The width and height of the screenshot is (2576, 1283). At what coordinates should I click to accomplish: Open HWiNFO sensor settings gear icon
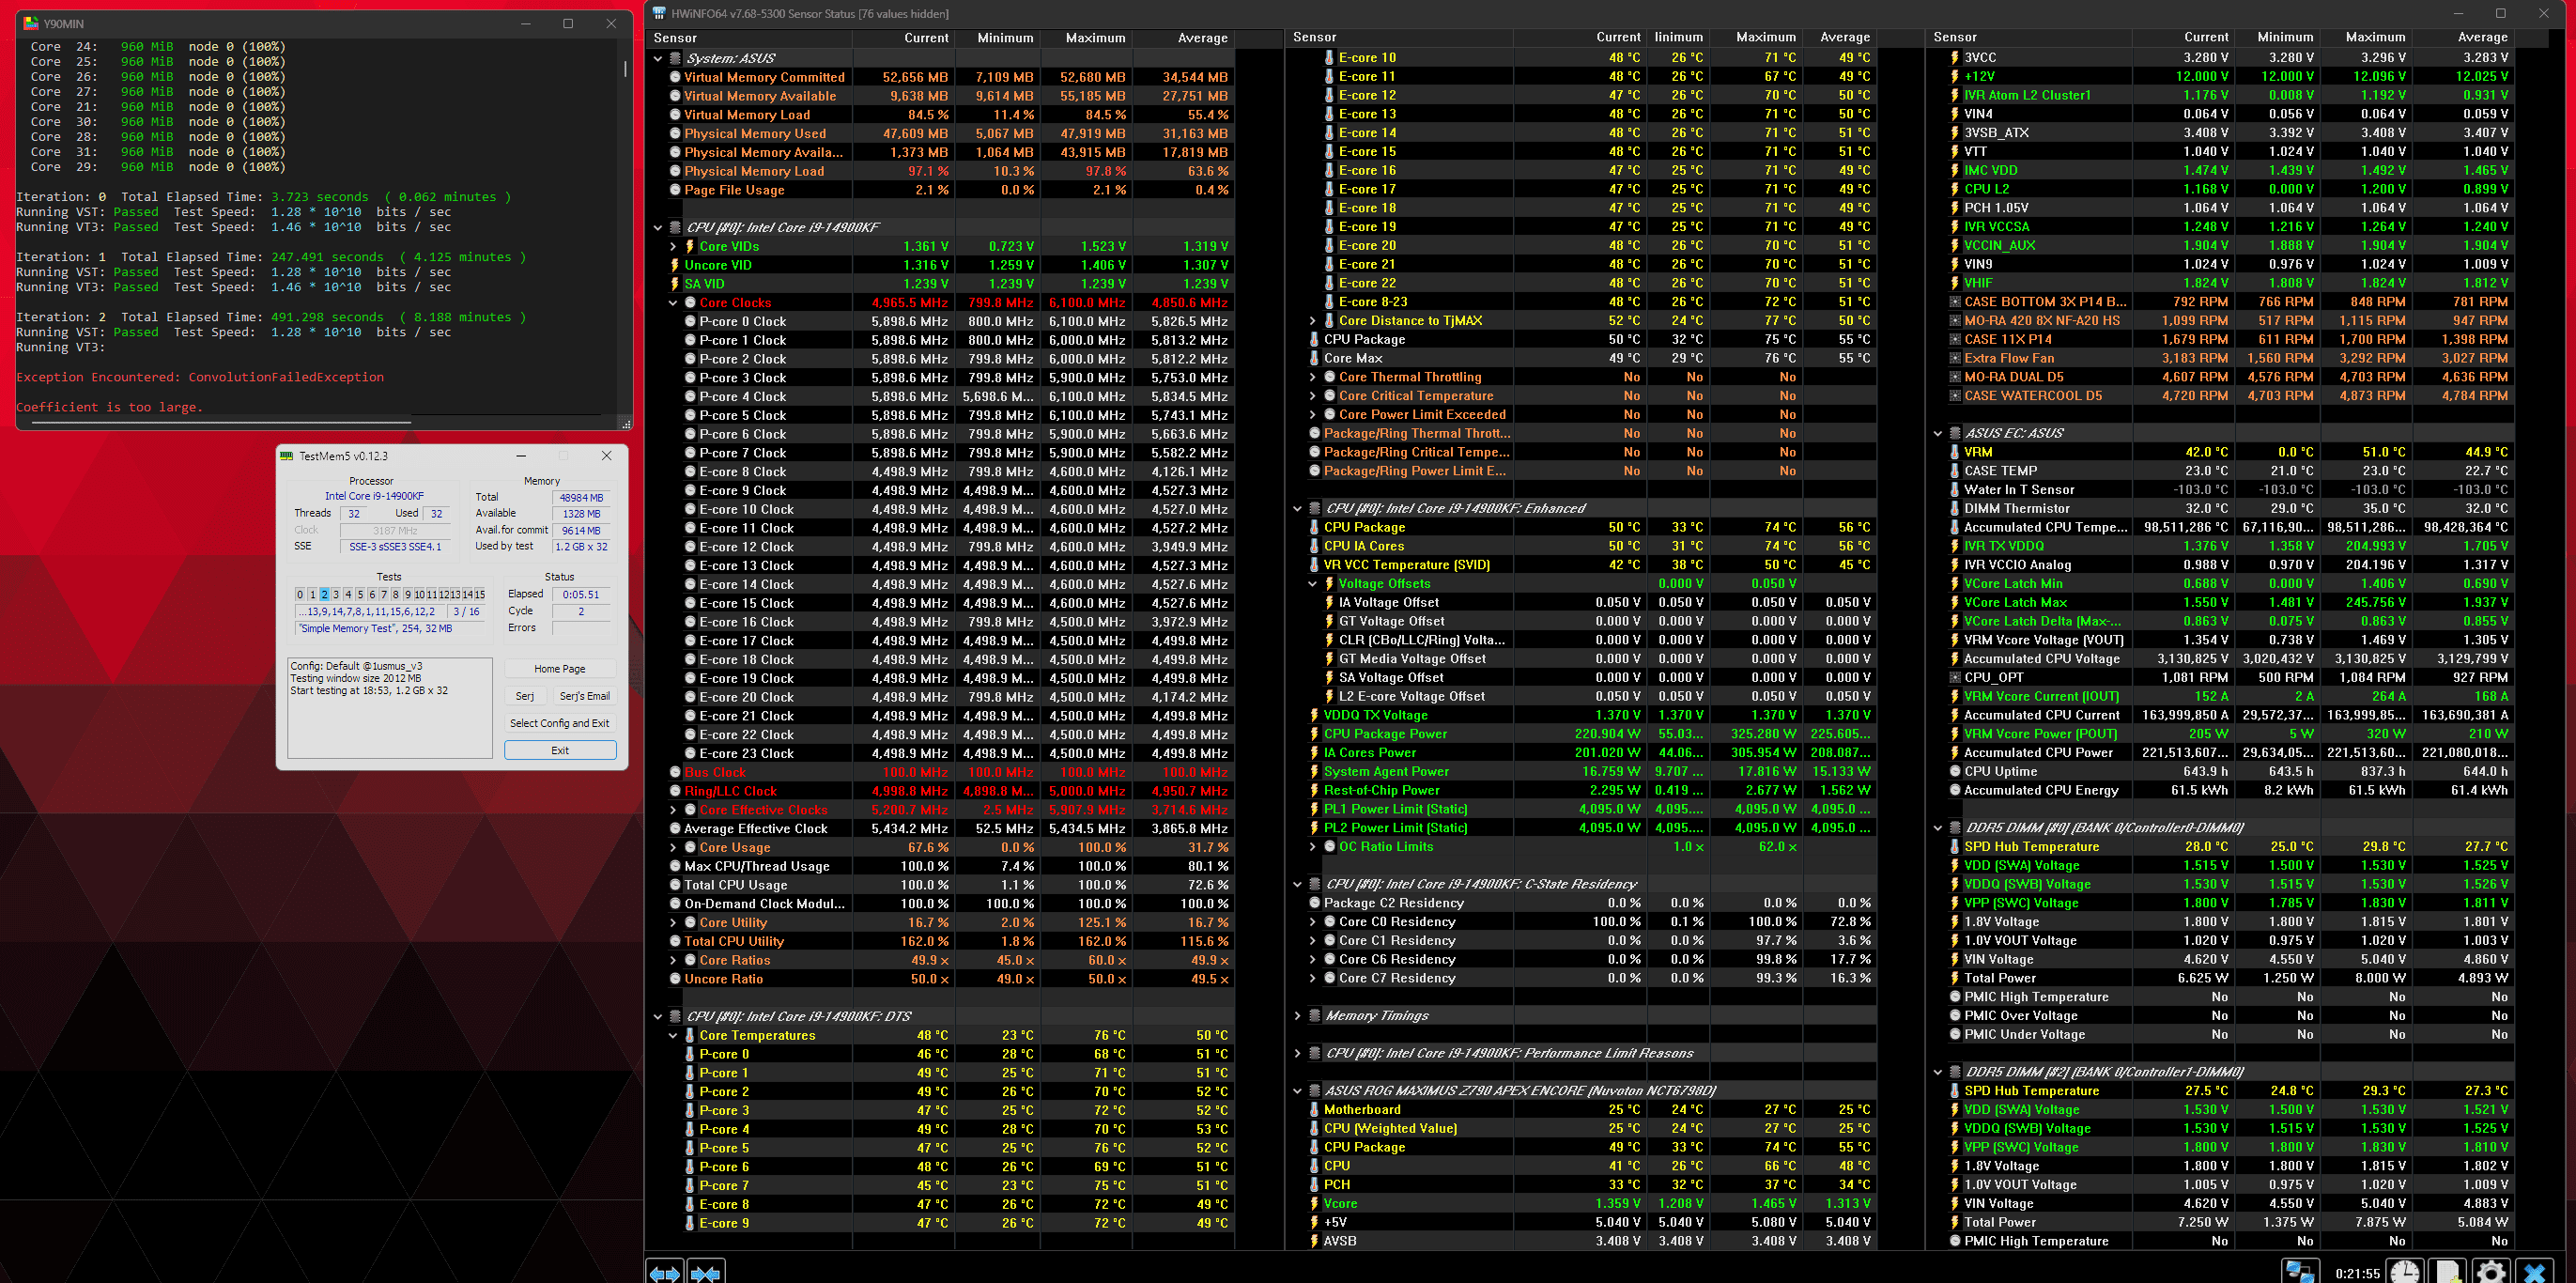pyautogui.click(x=2490, y=1272)
